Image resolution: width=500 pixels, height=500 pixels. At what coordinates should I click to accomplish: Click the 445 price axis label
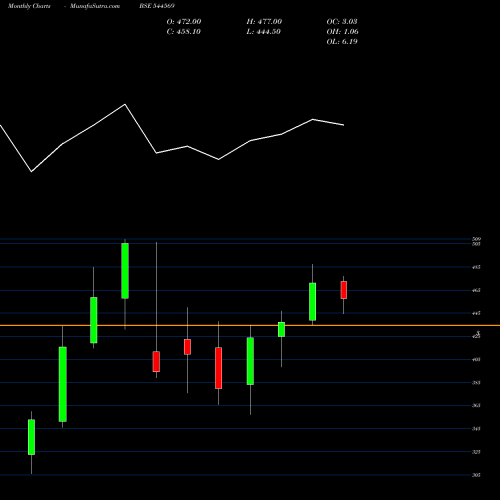coord(476,313)
